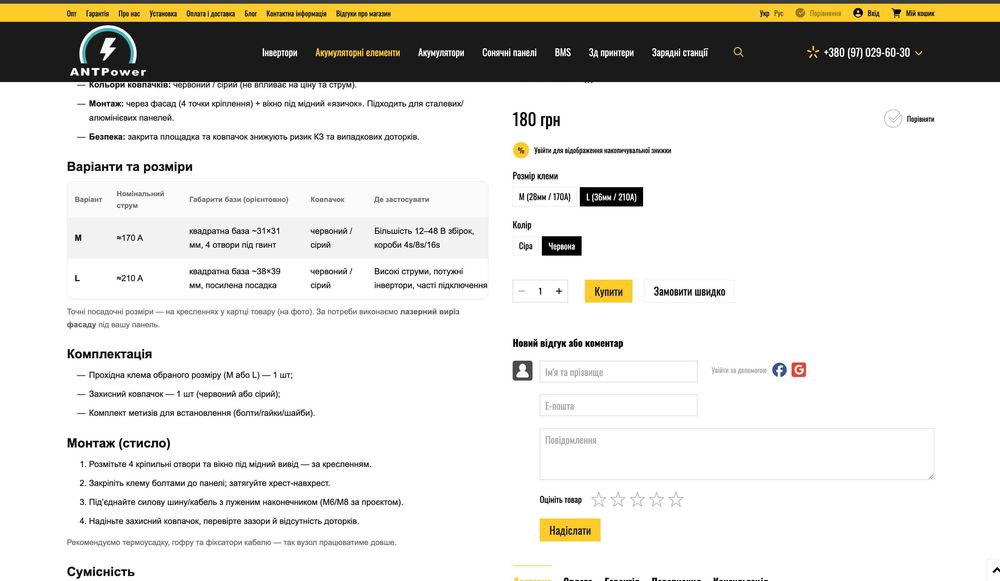Viewport: 1000px width, 581px height.
Task: Open the 3д принтери menu
Action: point(611,52)
